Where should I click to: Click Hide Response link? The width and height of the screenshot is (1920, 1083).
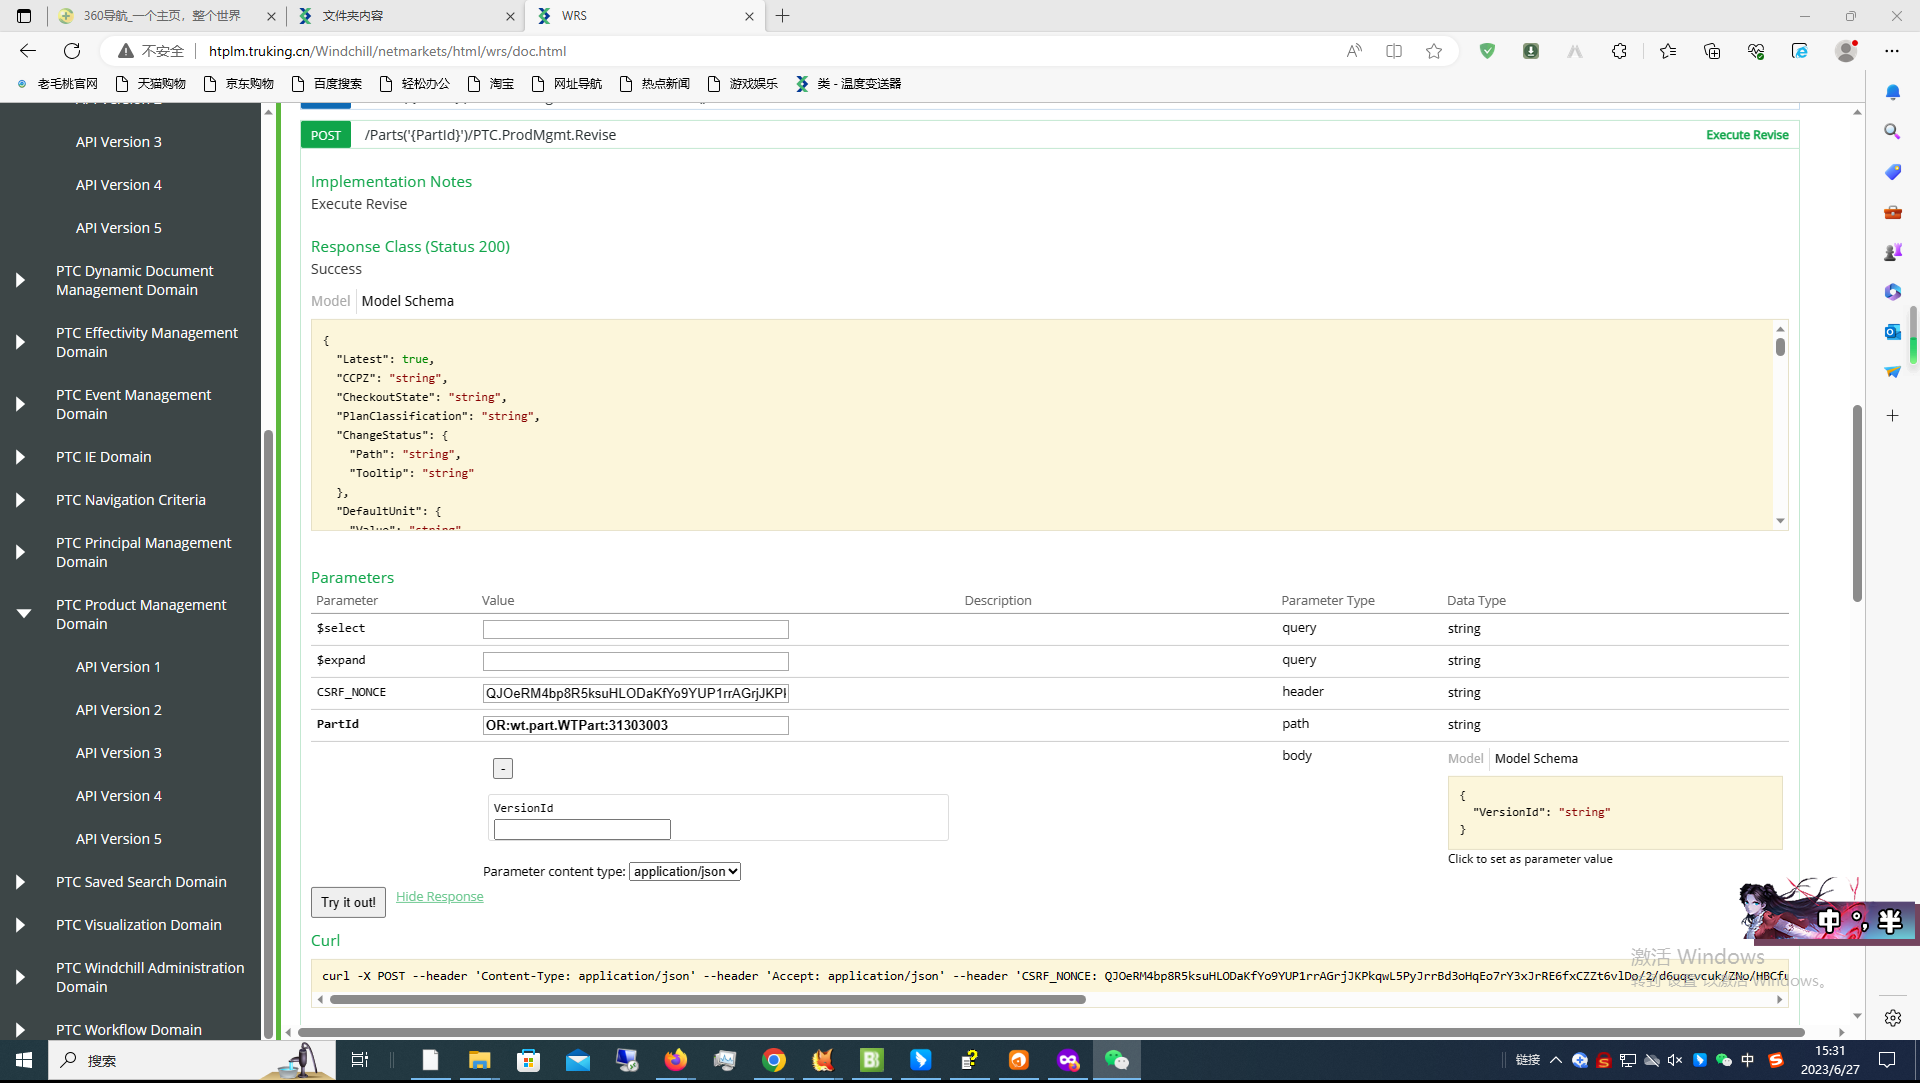pos(439,897)
